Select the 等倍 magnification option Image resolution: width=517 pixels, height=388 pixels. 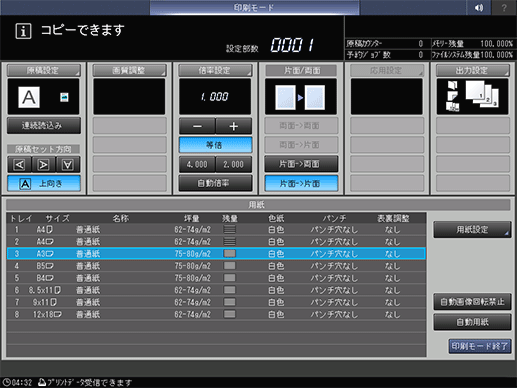215,145
